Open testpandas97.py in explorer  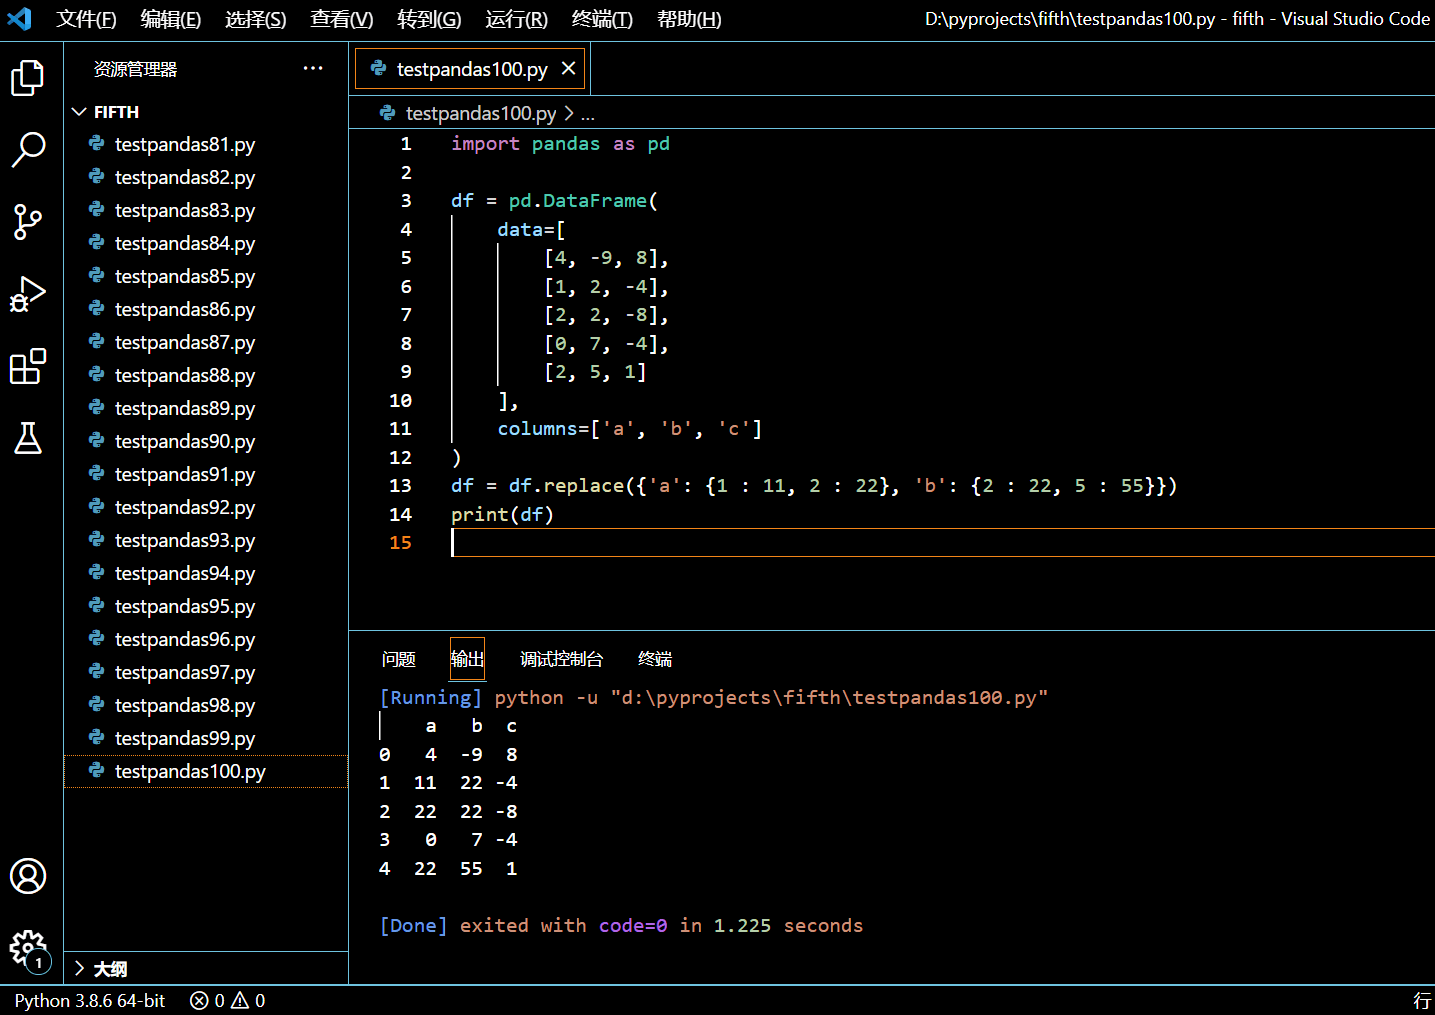[x=206, y=672]
